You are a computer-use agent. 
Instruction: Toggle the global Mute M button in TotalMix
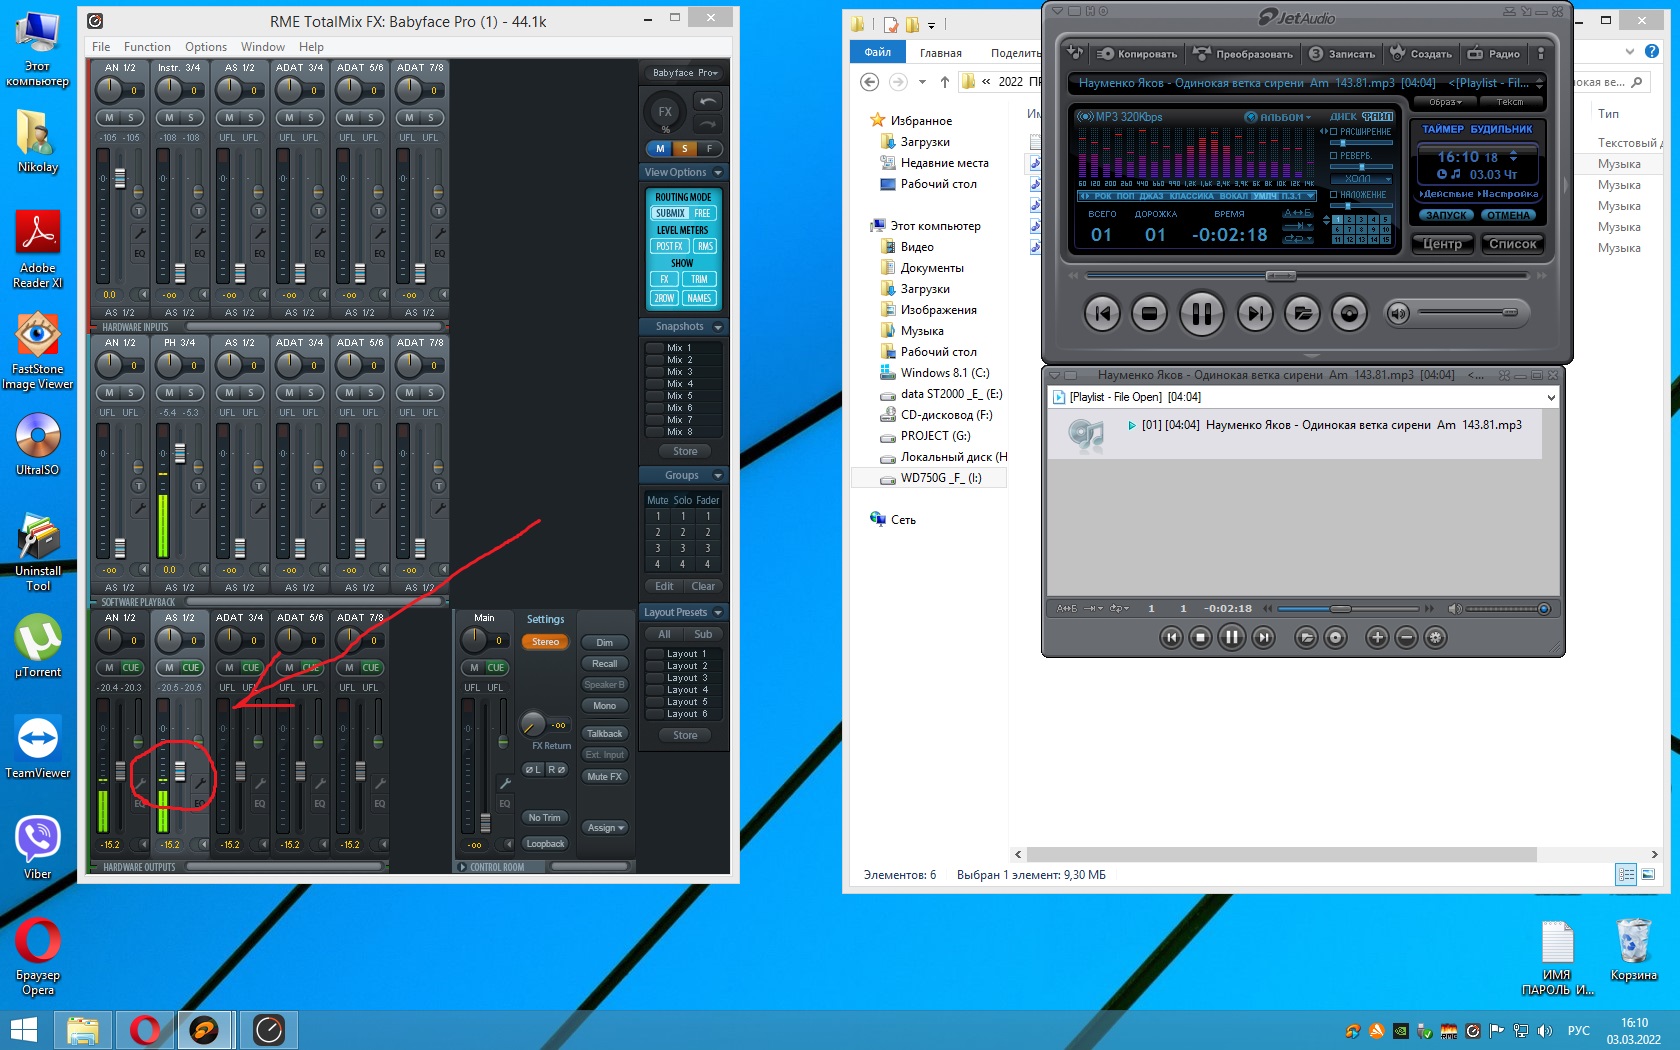(660, 149)
